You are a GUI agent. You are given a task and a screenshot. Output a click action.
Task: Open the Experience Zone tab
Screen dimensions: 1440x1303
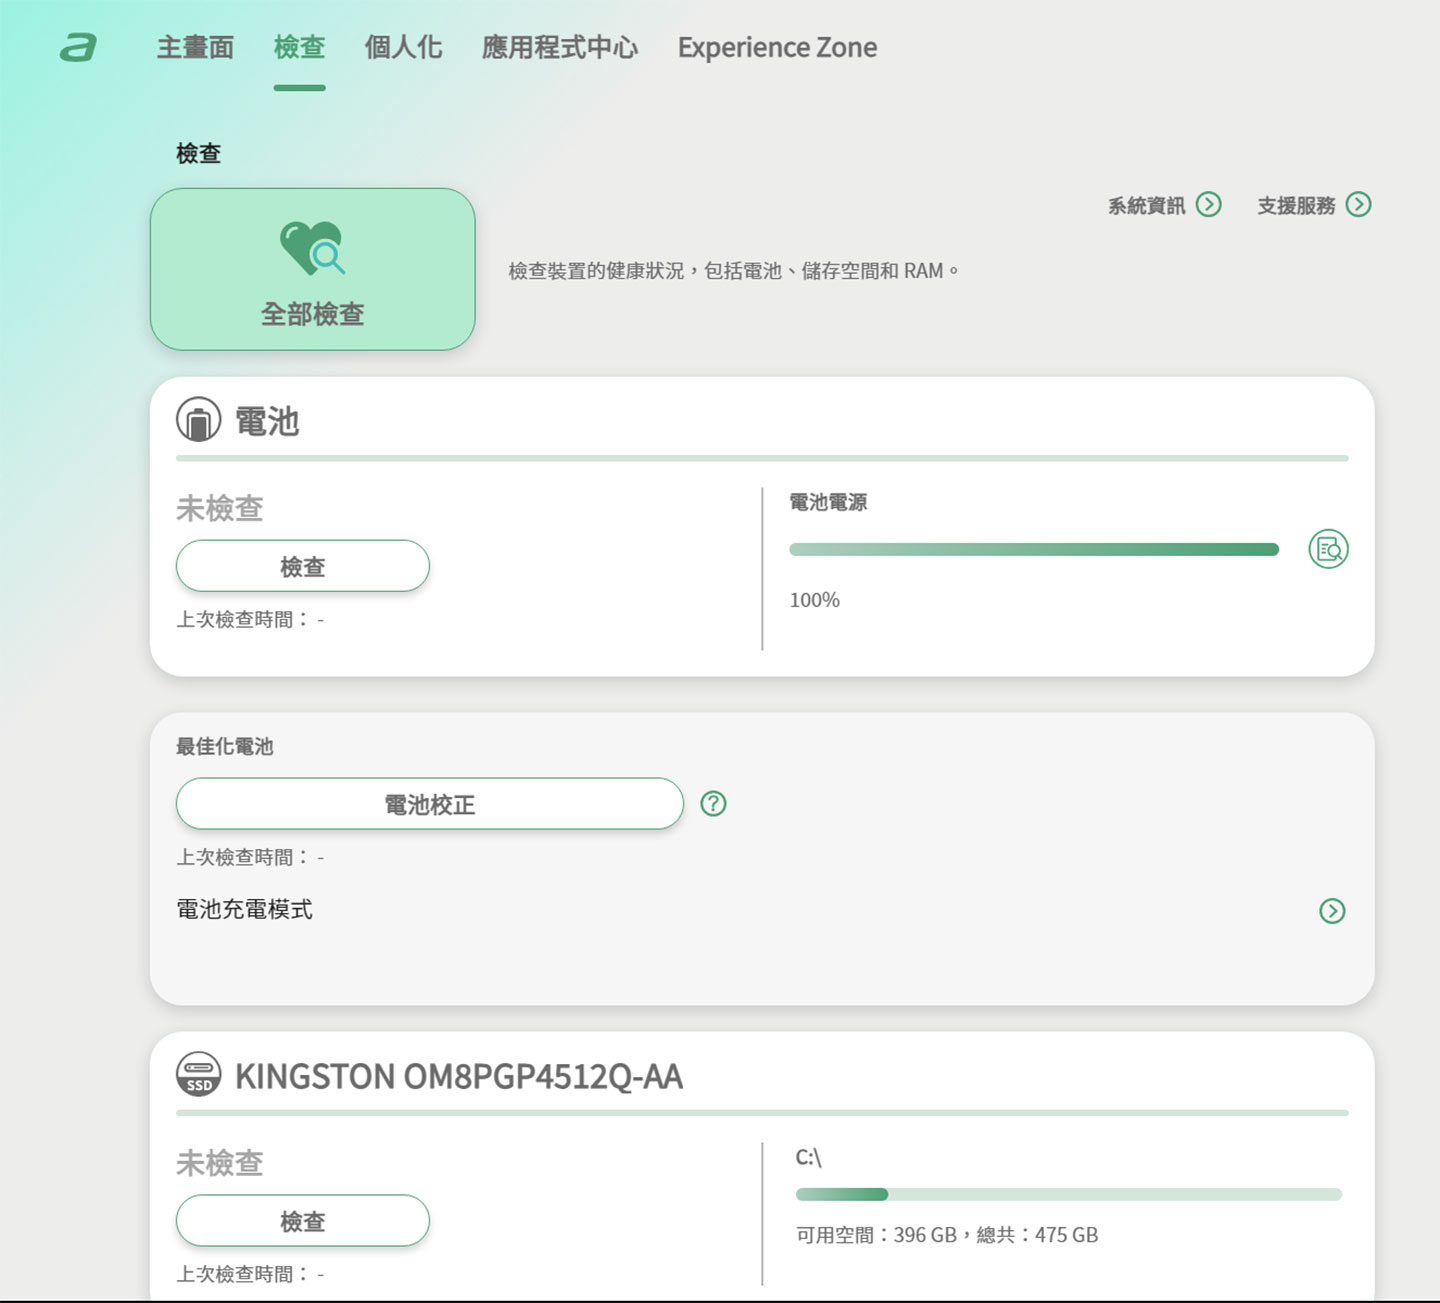click(777, 47)
